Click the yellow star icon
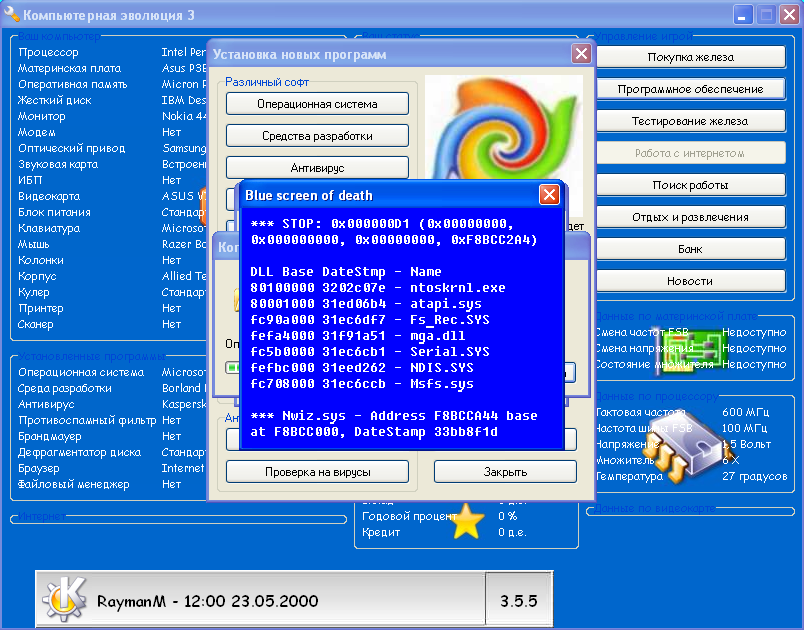Screen dimensions: 804x630 tap(467, 521)
